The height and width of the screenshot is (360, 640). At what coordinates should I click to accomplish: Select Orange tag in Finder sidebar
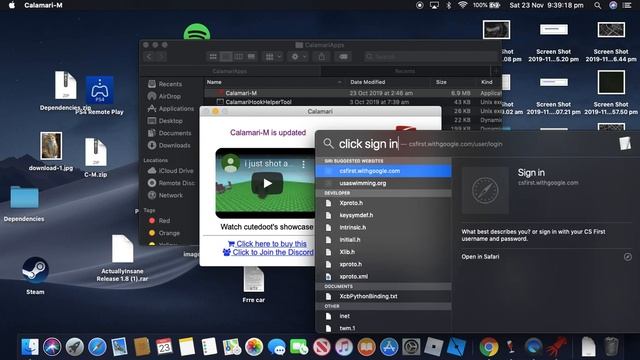(x=169, y=233)
